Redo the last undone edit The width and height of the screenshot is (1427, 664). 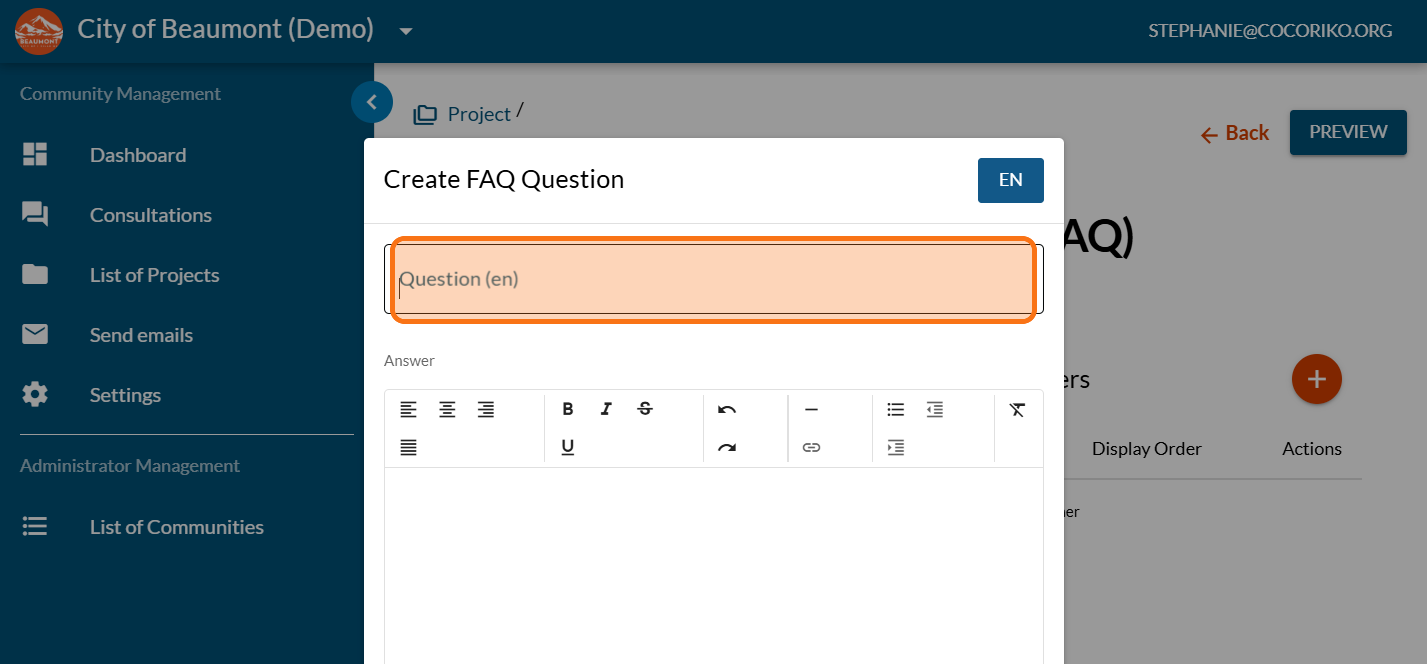point(727,447)
